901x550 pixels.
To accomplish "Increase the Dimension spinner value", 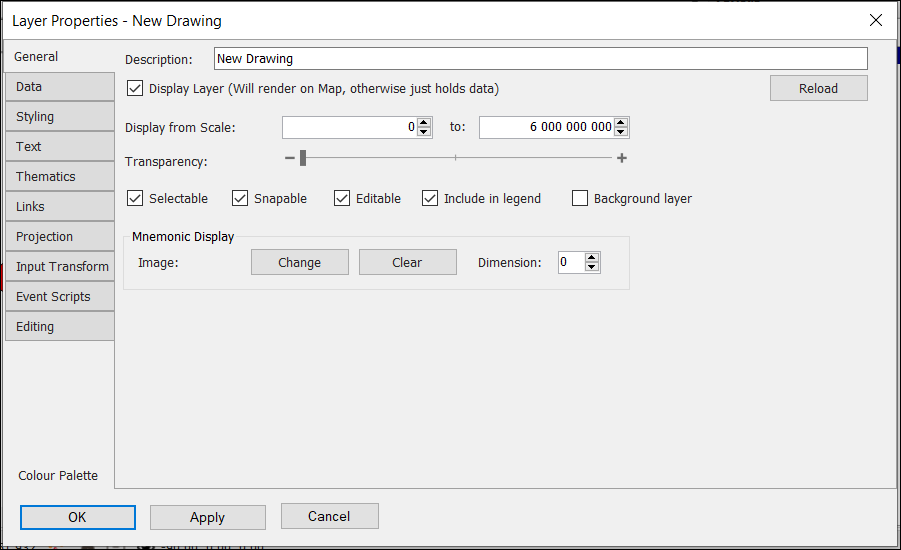I will coord(592,258).
